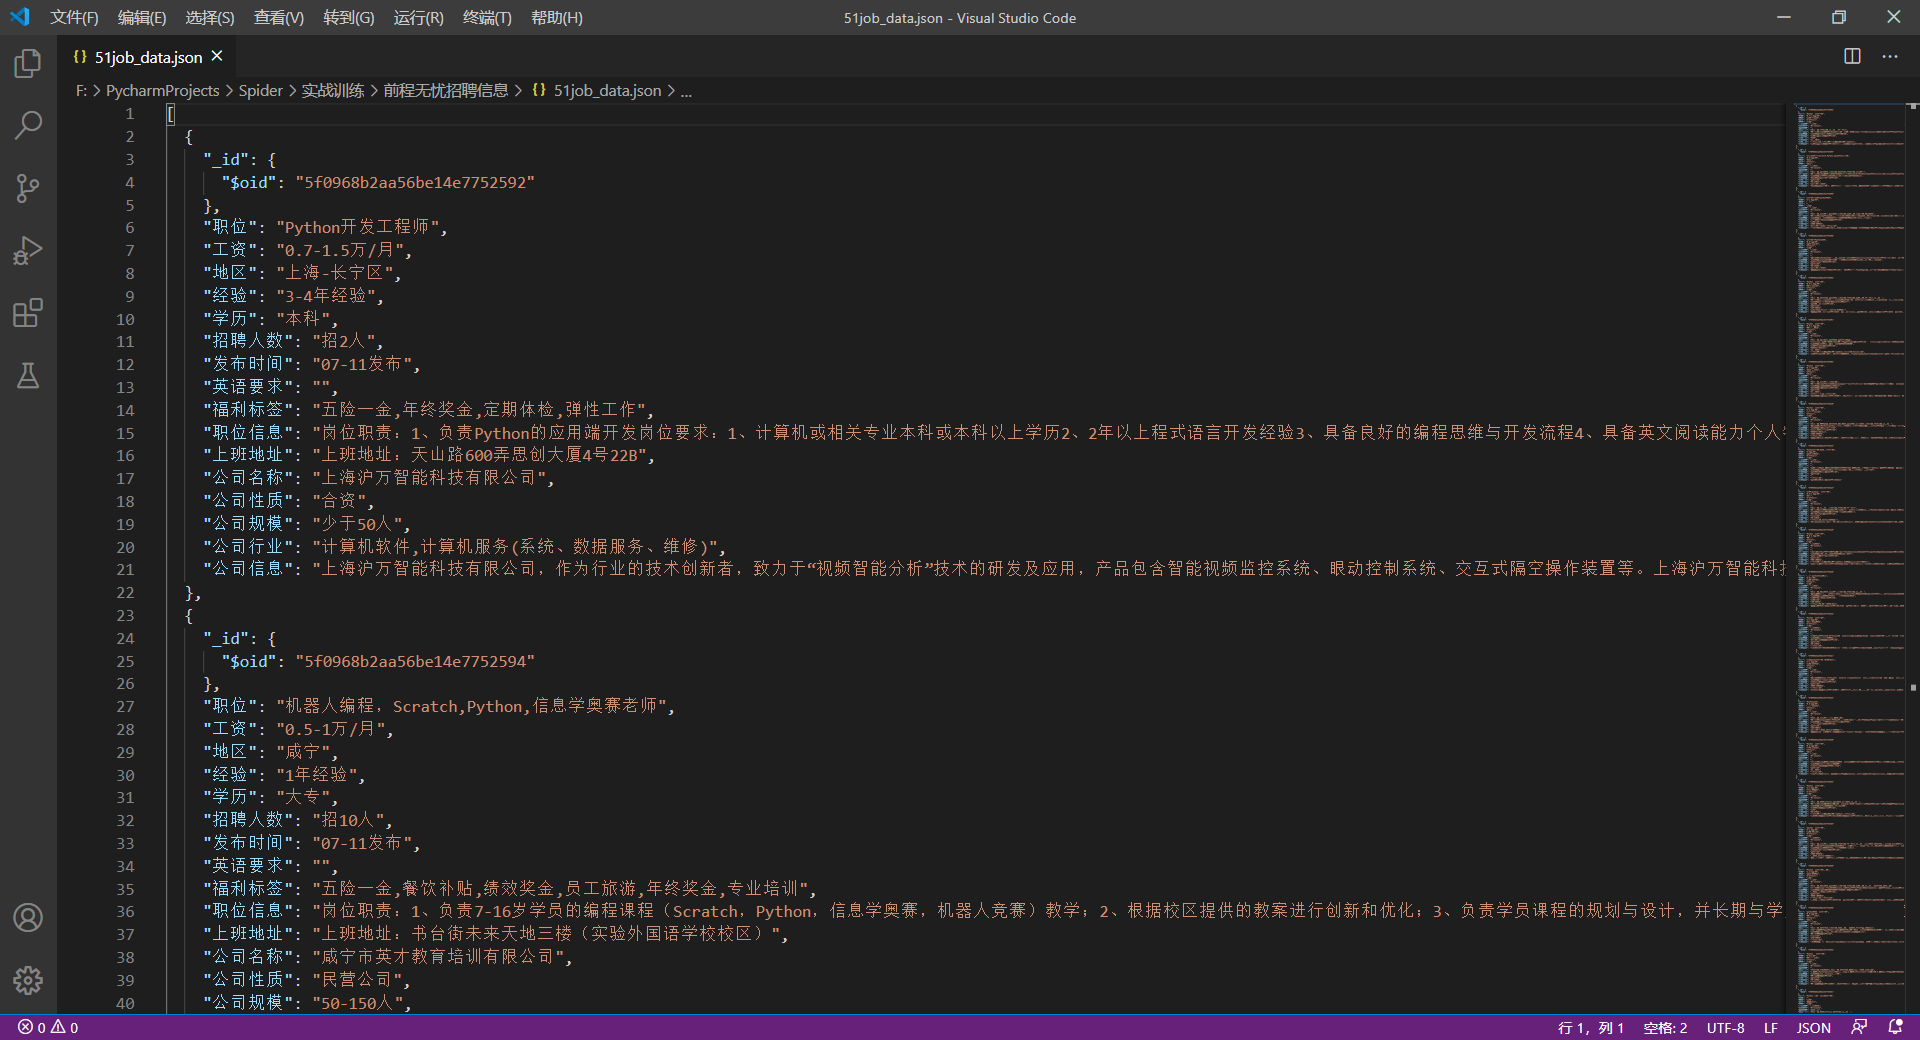
Task: Jump using the minimap code overview
Action: point(1850,560)
